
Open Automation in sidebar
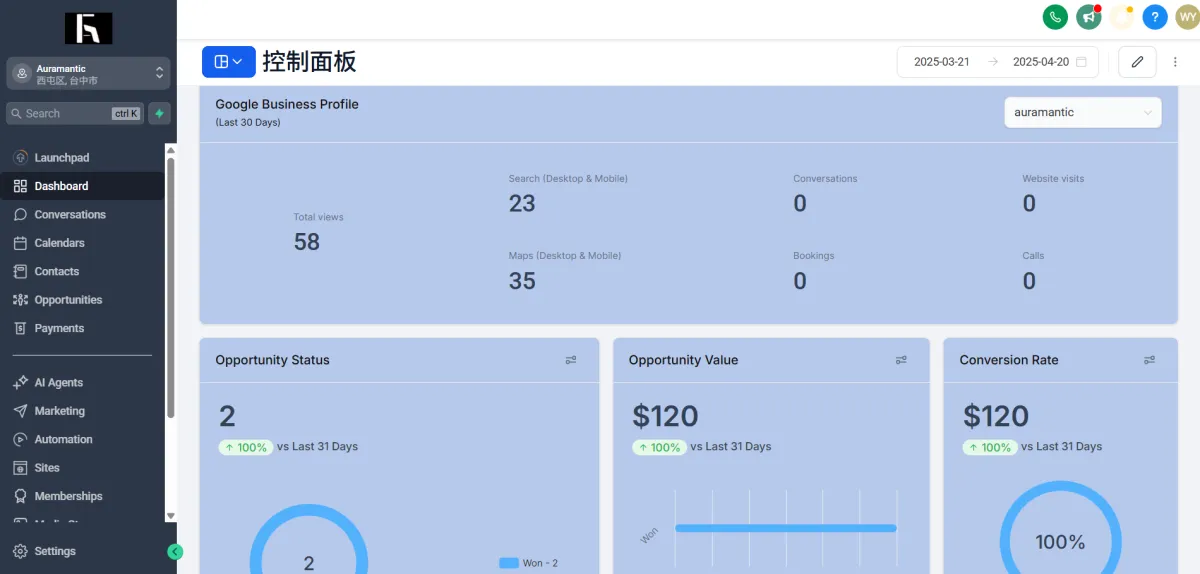(63, 440)
